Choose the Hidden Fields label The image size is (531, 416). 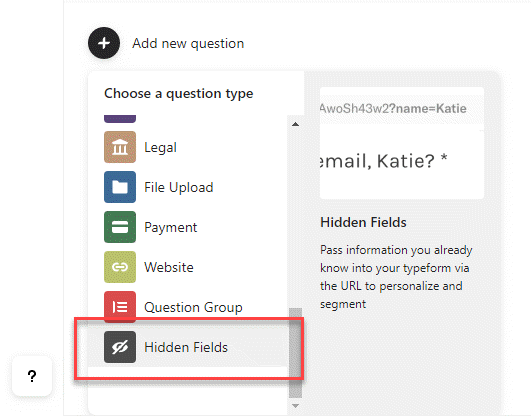(x=186, y=347)
